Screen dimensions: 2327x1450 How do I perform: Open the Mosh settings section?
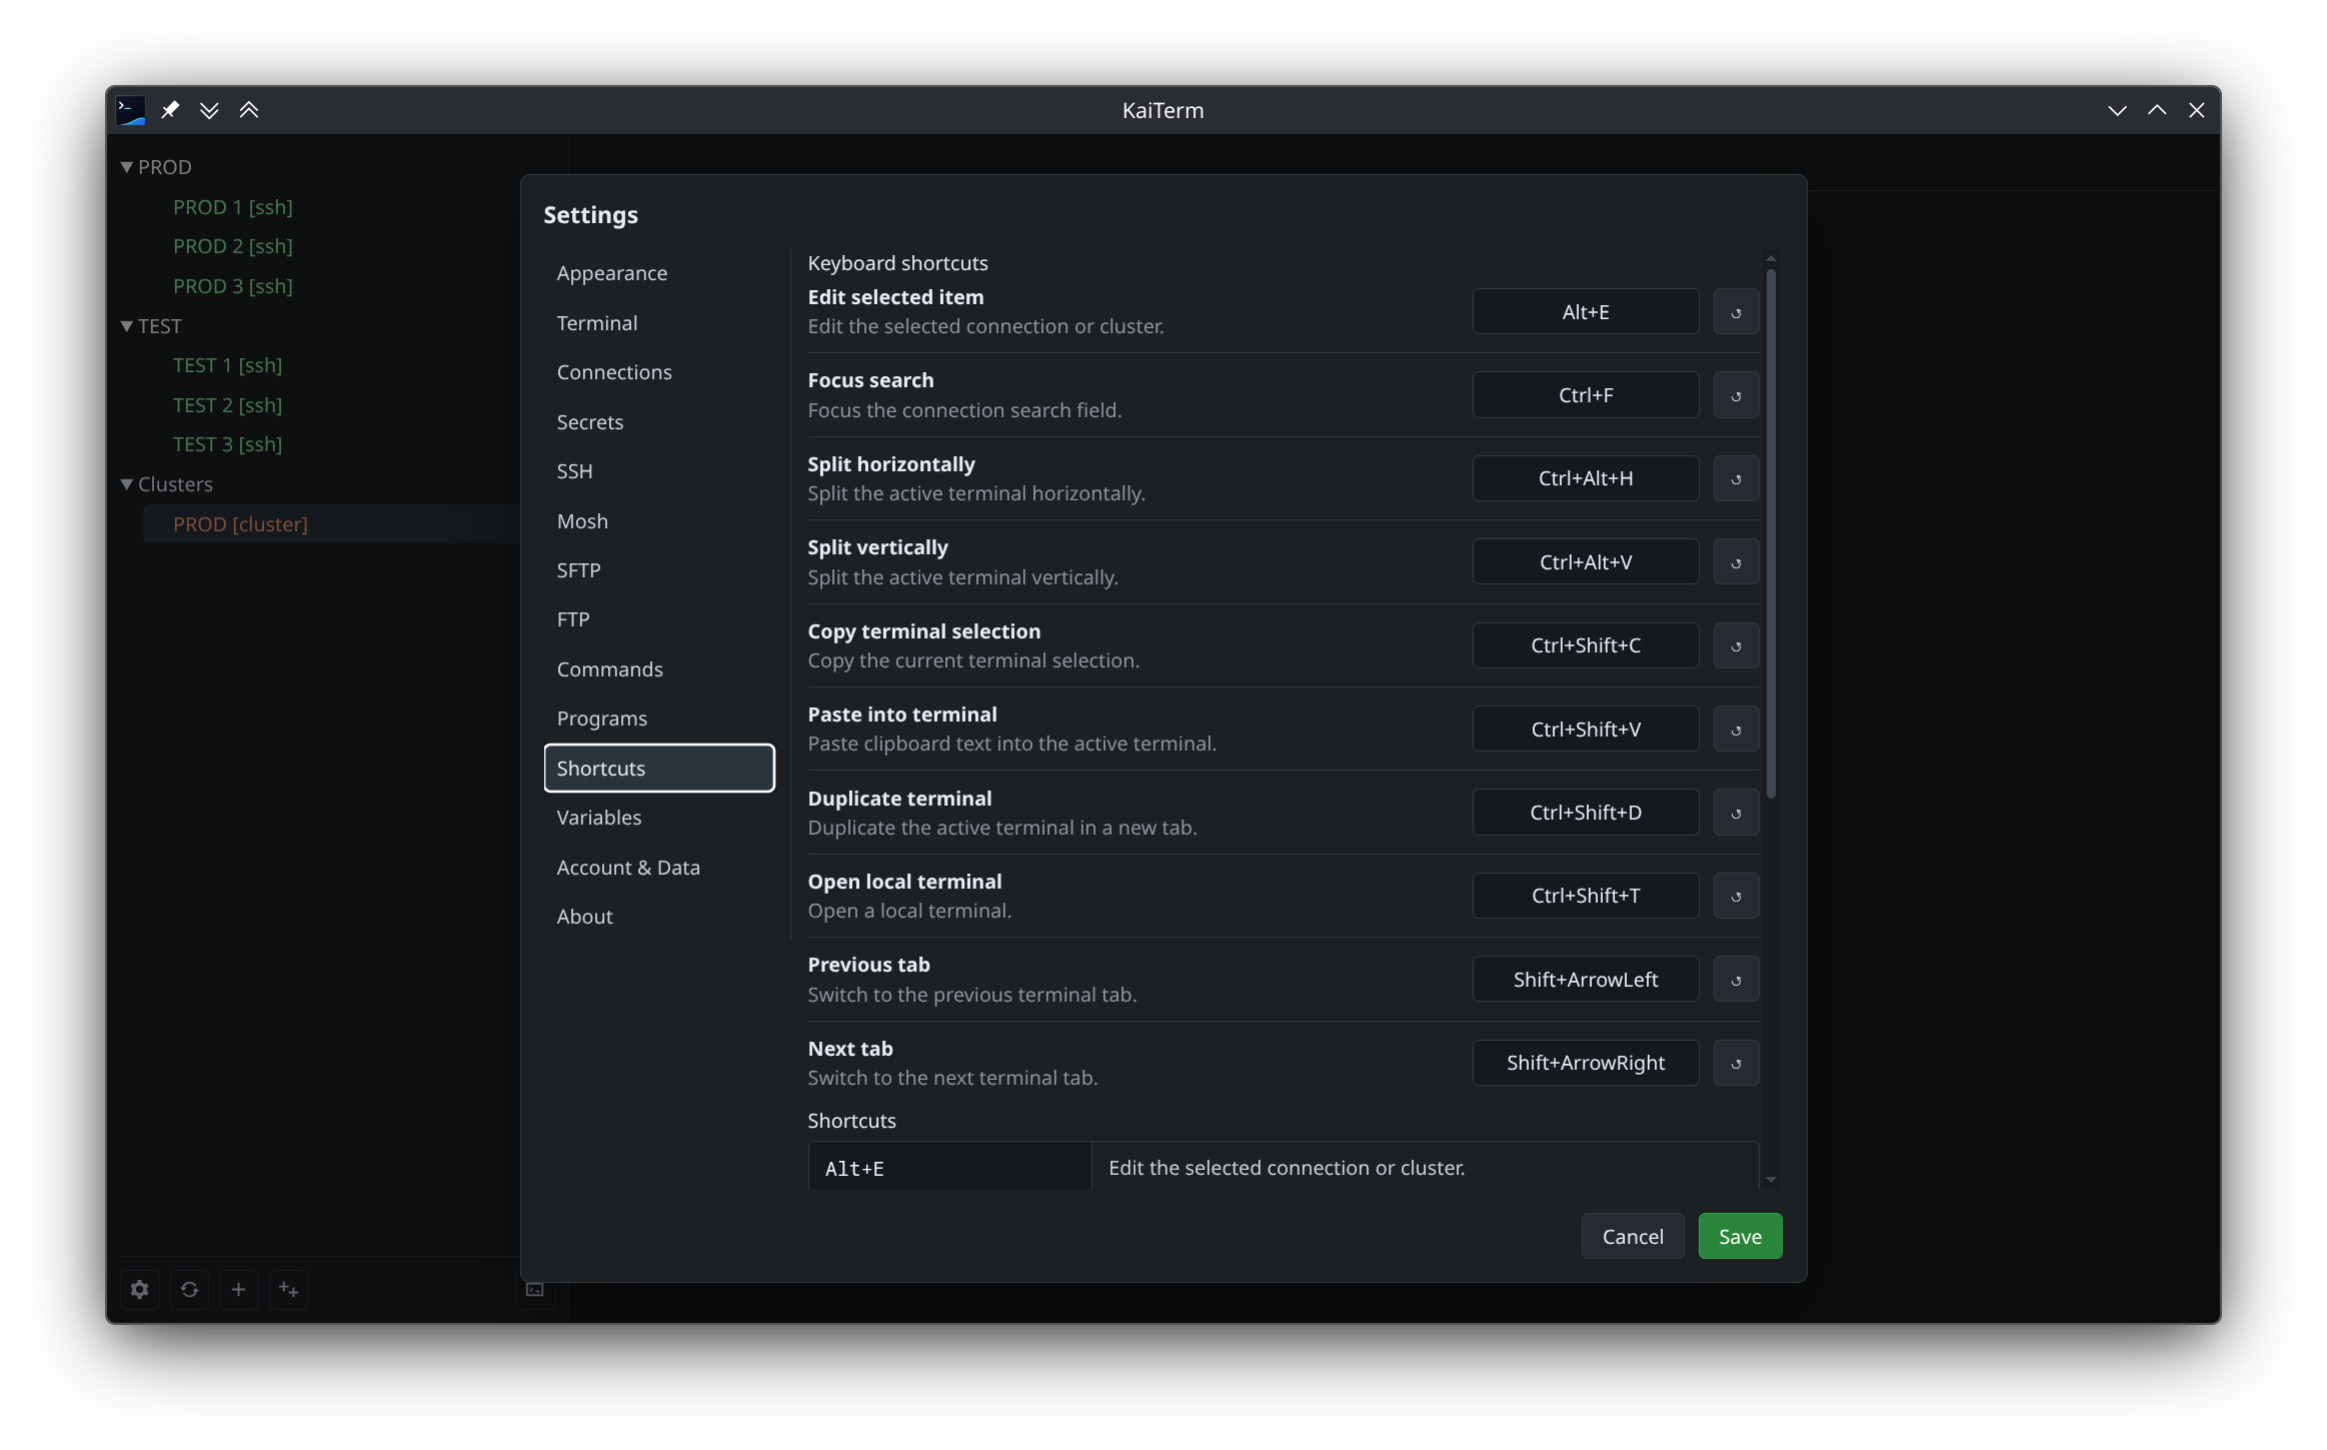[x=659, y=521]
